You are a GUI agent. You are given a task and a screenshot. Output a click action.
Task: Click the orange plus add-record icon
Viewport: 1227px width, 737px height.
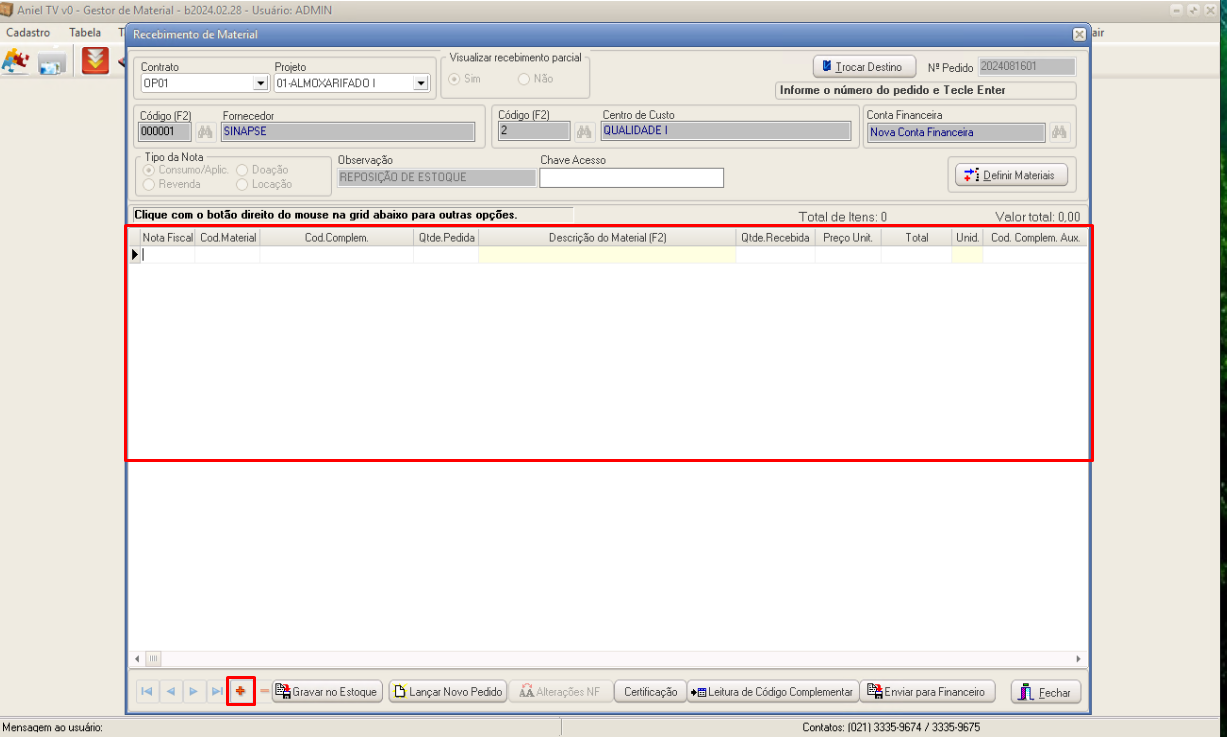(x=240, y=691)
